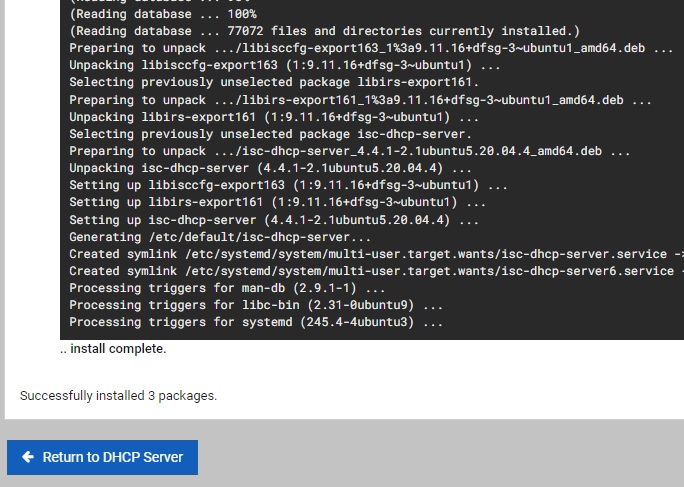Click the 'Unpacking libirs-export161' line
684x487 pixels.
click(274, 117)
